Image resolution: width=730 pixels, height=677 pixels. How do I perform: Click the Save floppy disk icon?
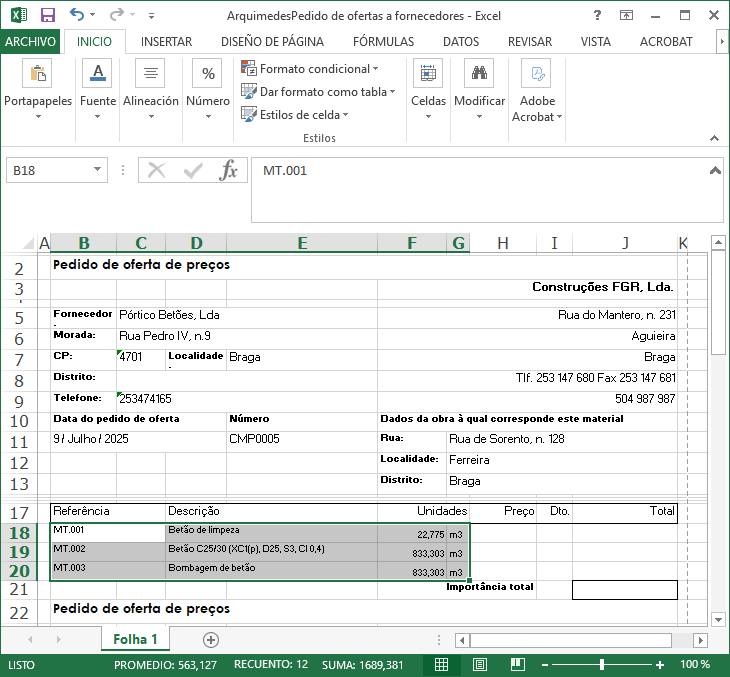tap(48, 15)
